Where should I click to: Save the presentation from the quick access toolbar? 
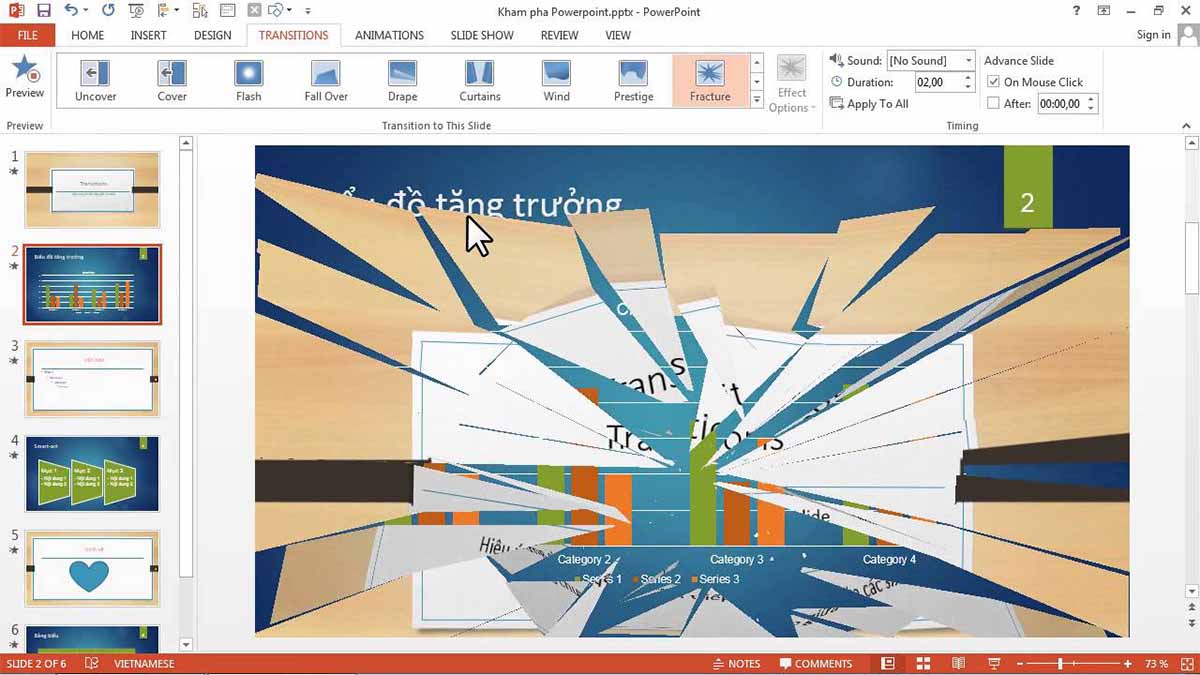43,11
